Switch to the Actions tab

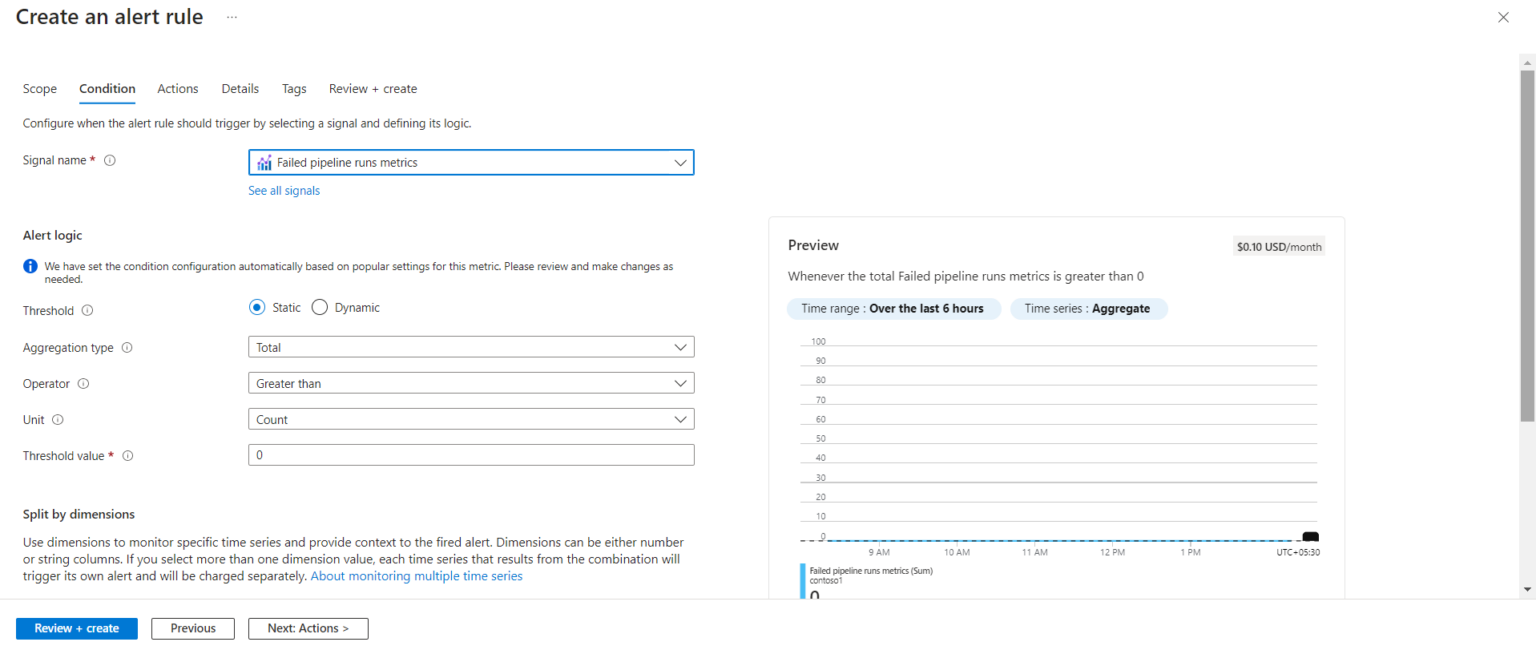click(x=177, y=88)
